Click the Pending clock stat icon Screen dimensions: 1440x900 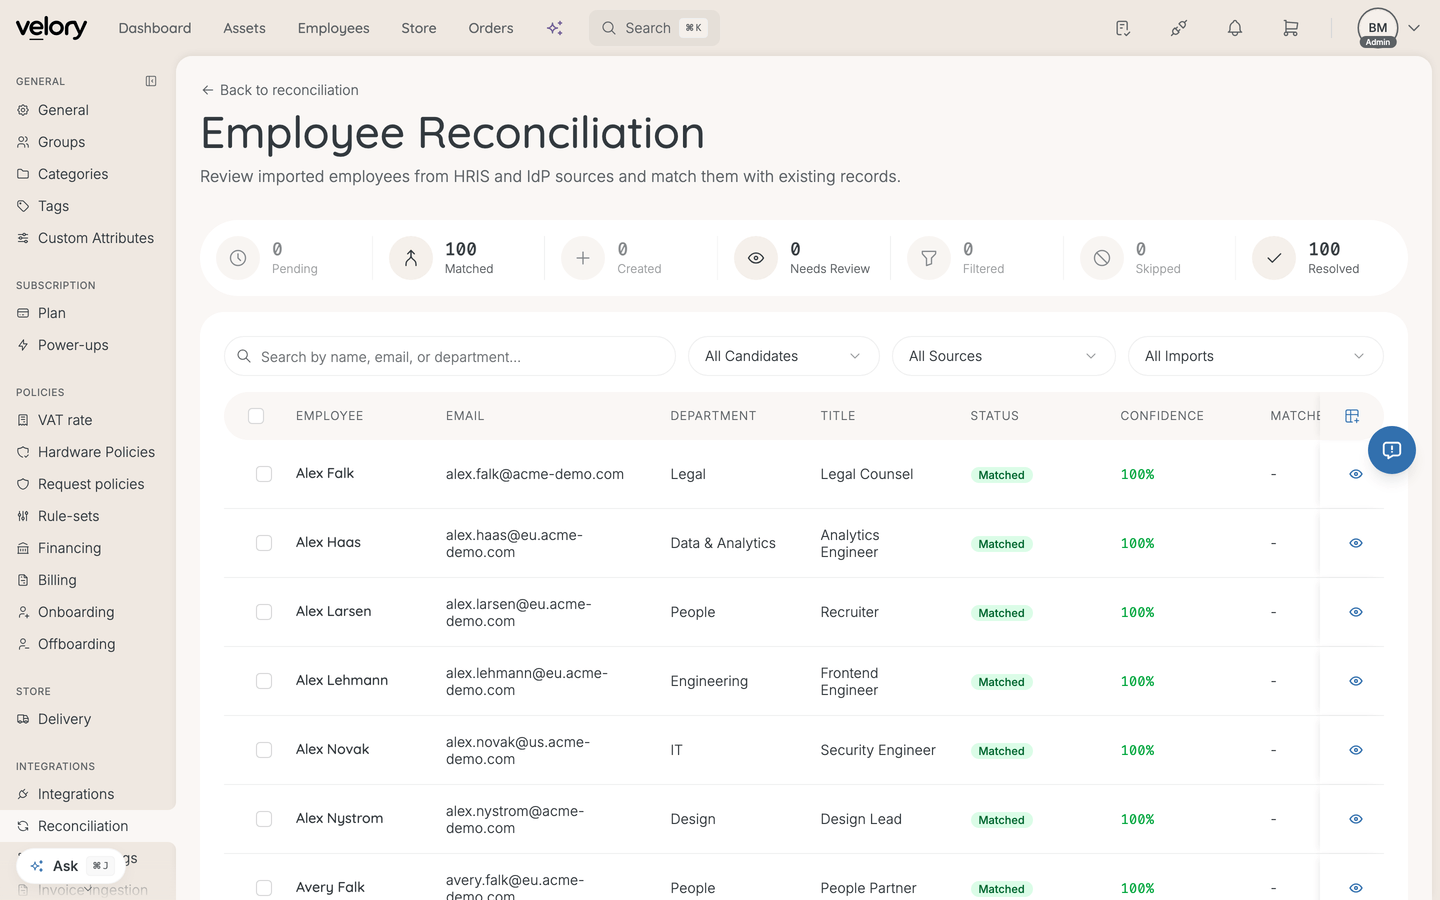tap(238, 258)
